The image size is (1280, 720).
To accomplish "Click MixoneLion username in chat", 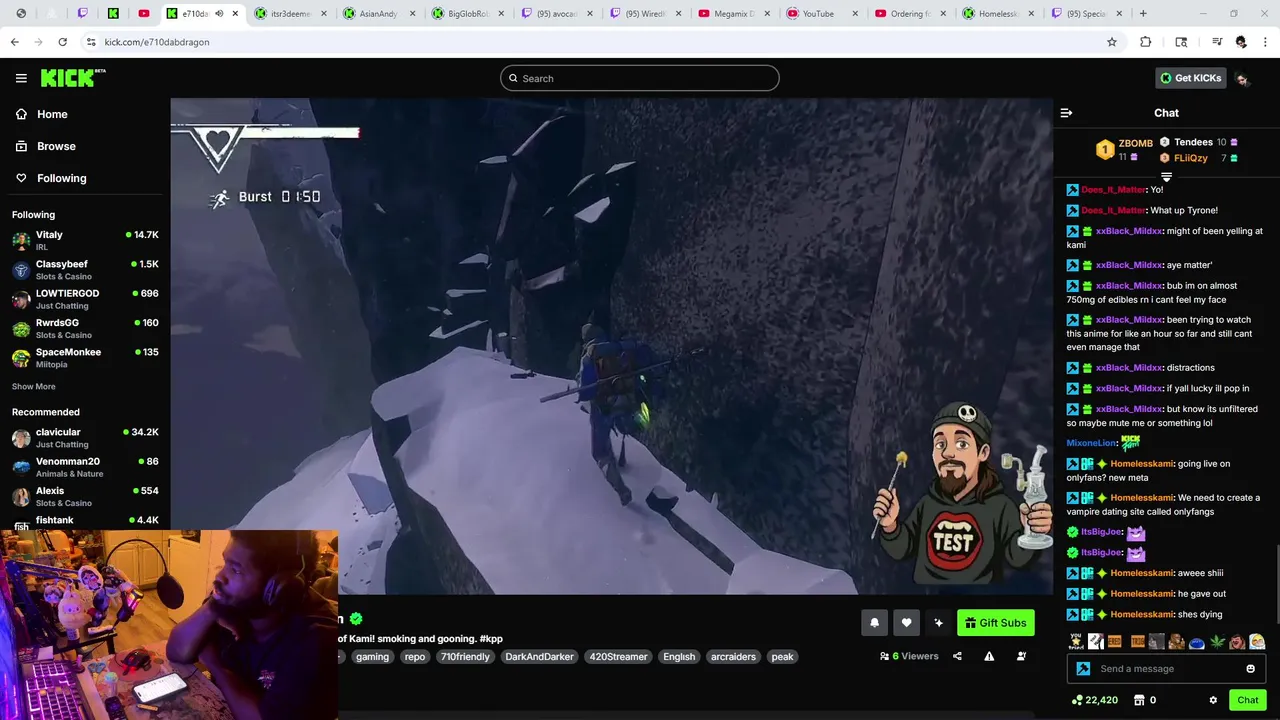I will 1091,443.
